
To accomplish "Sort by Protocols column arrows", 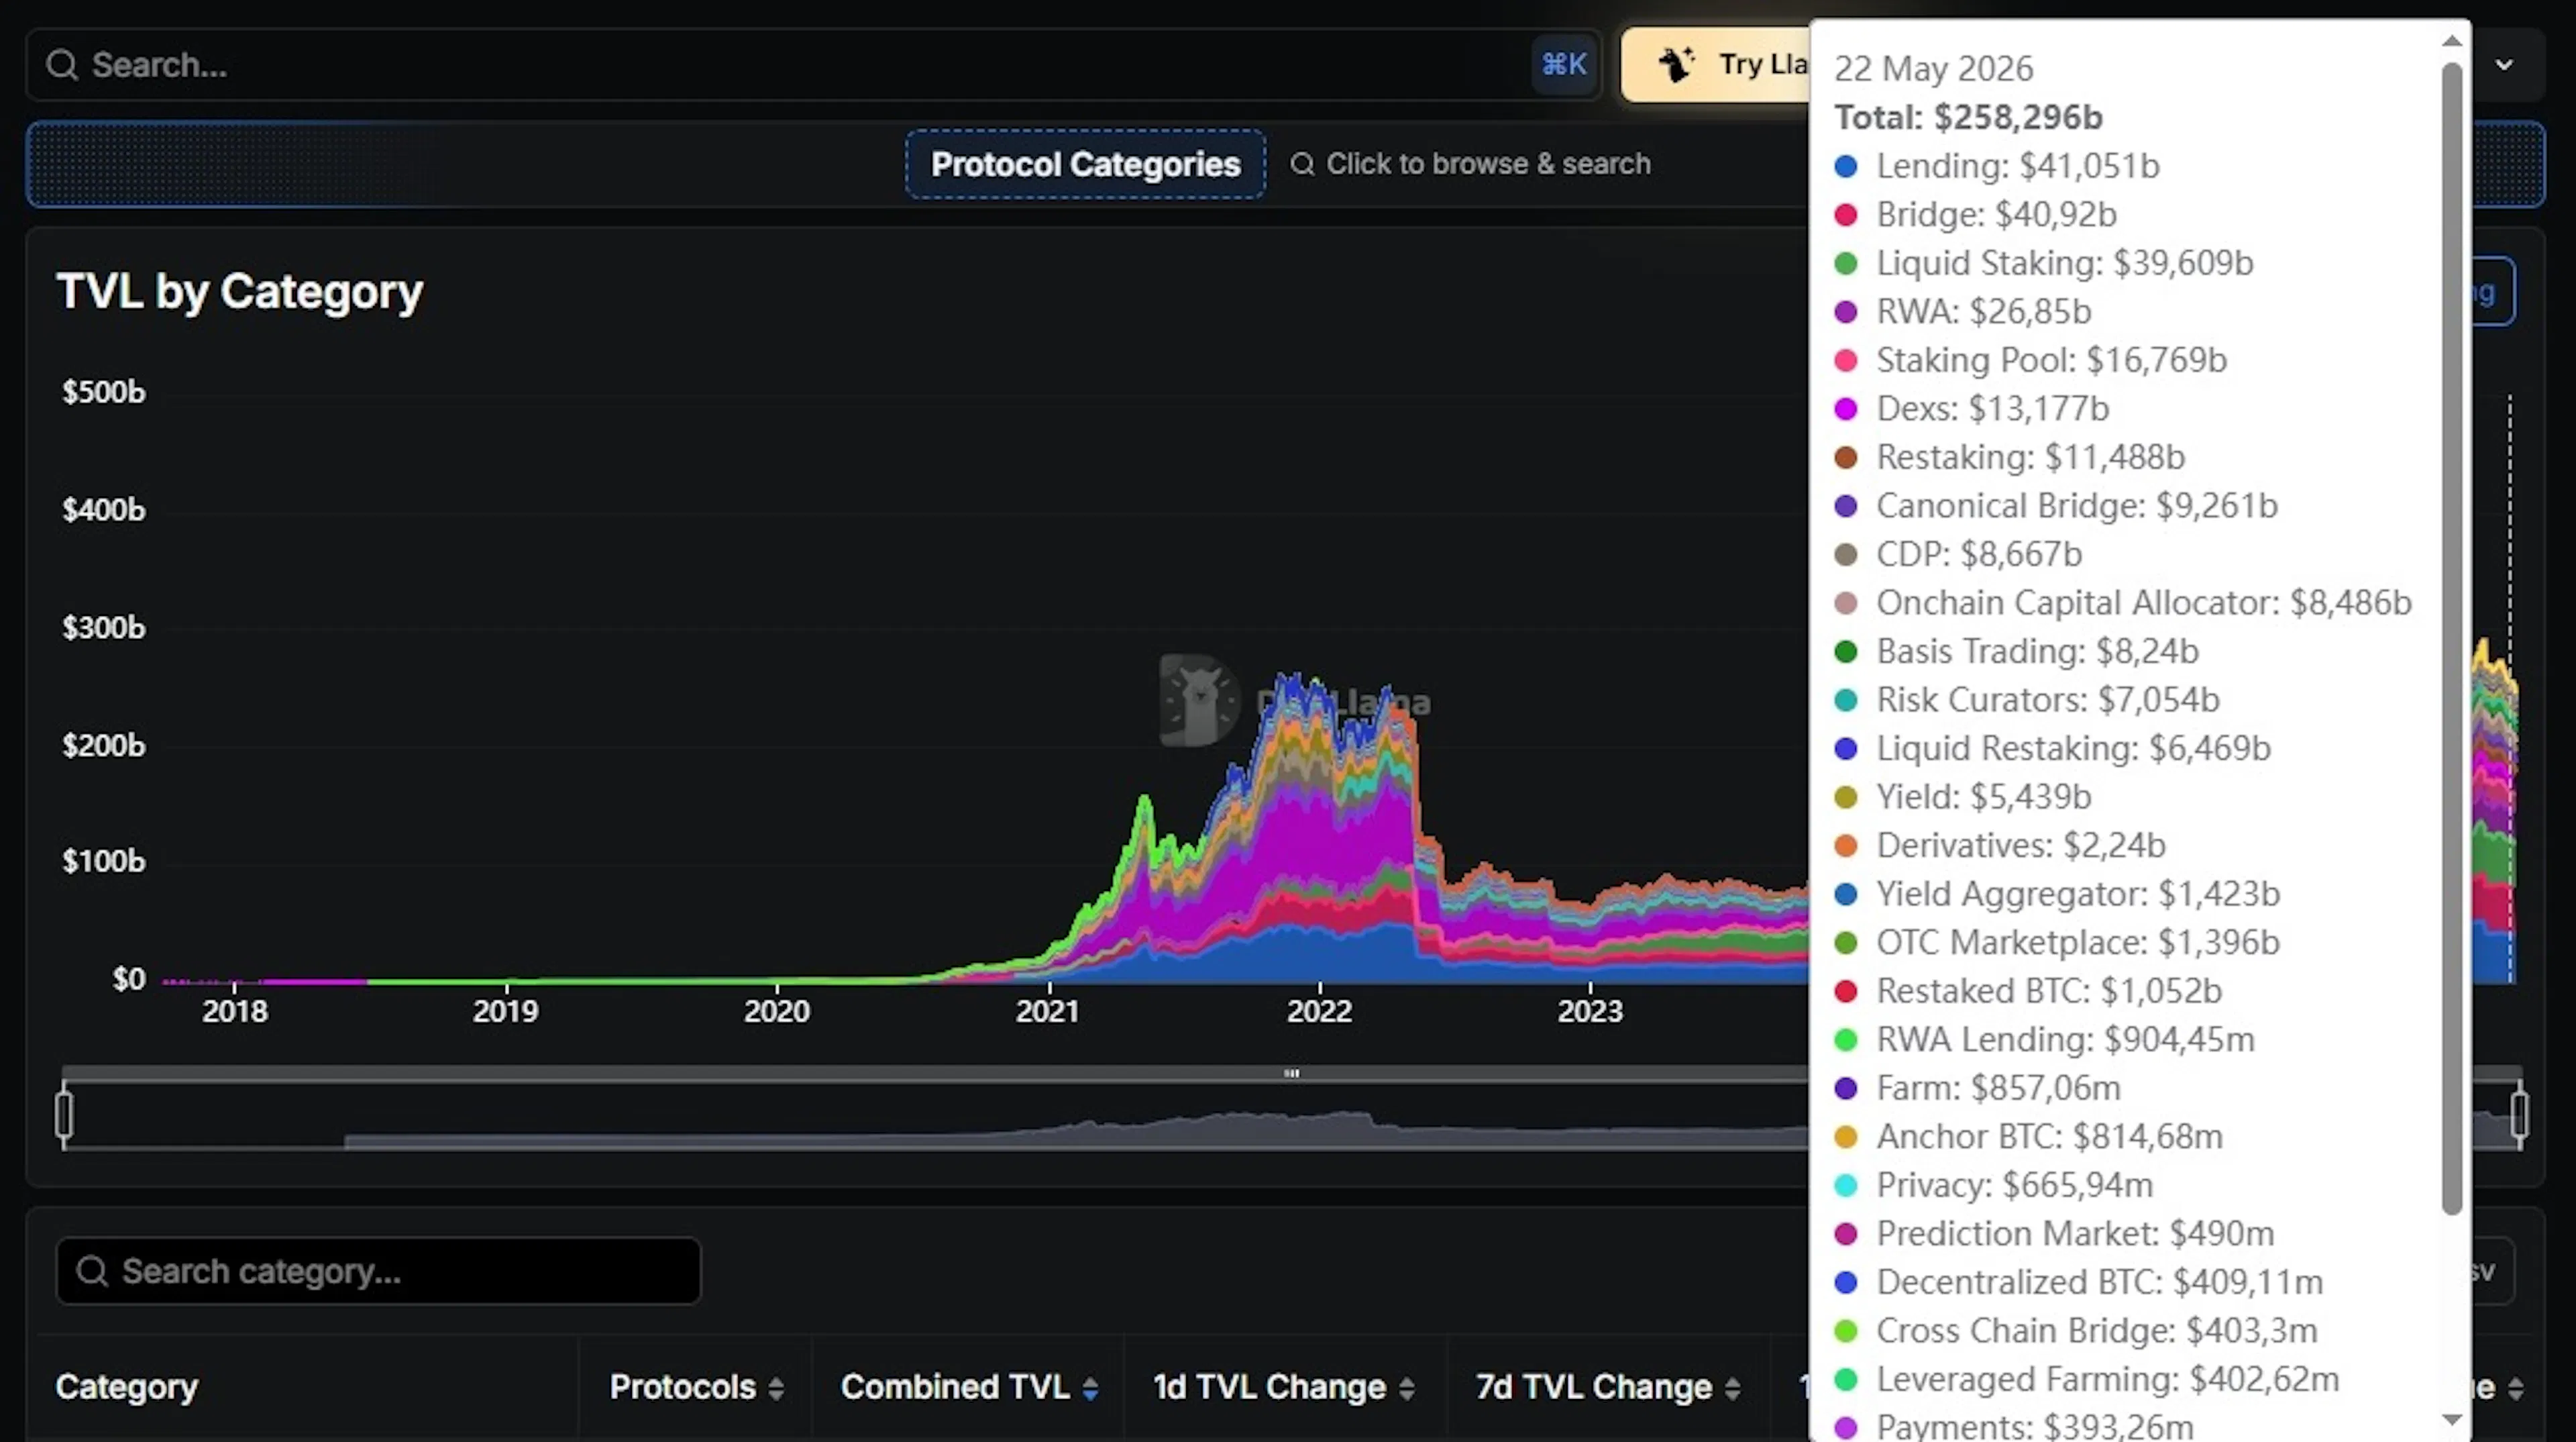I will pyautogui.click(x=776, y=1388).
